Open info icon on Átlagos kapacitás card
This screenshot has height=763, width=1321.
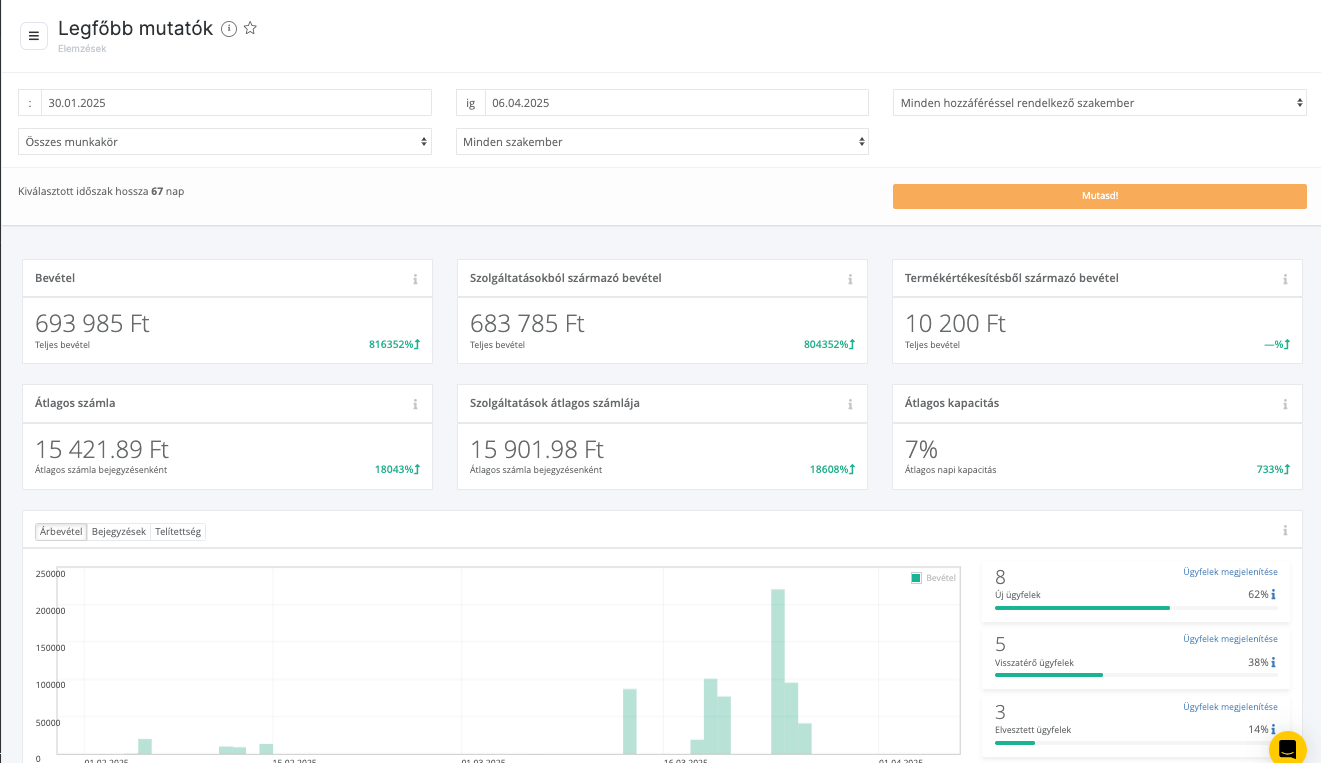pos(1285,404)
